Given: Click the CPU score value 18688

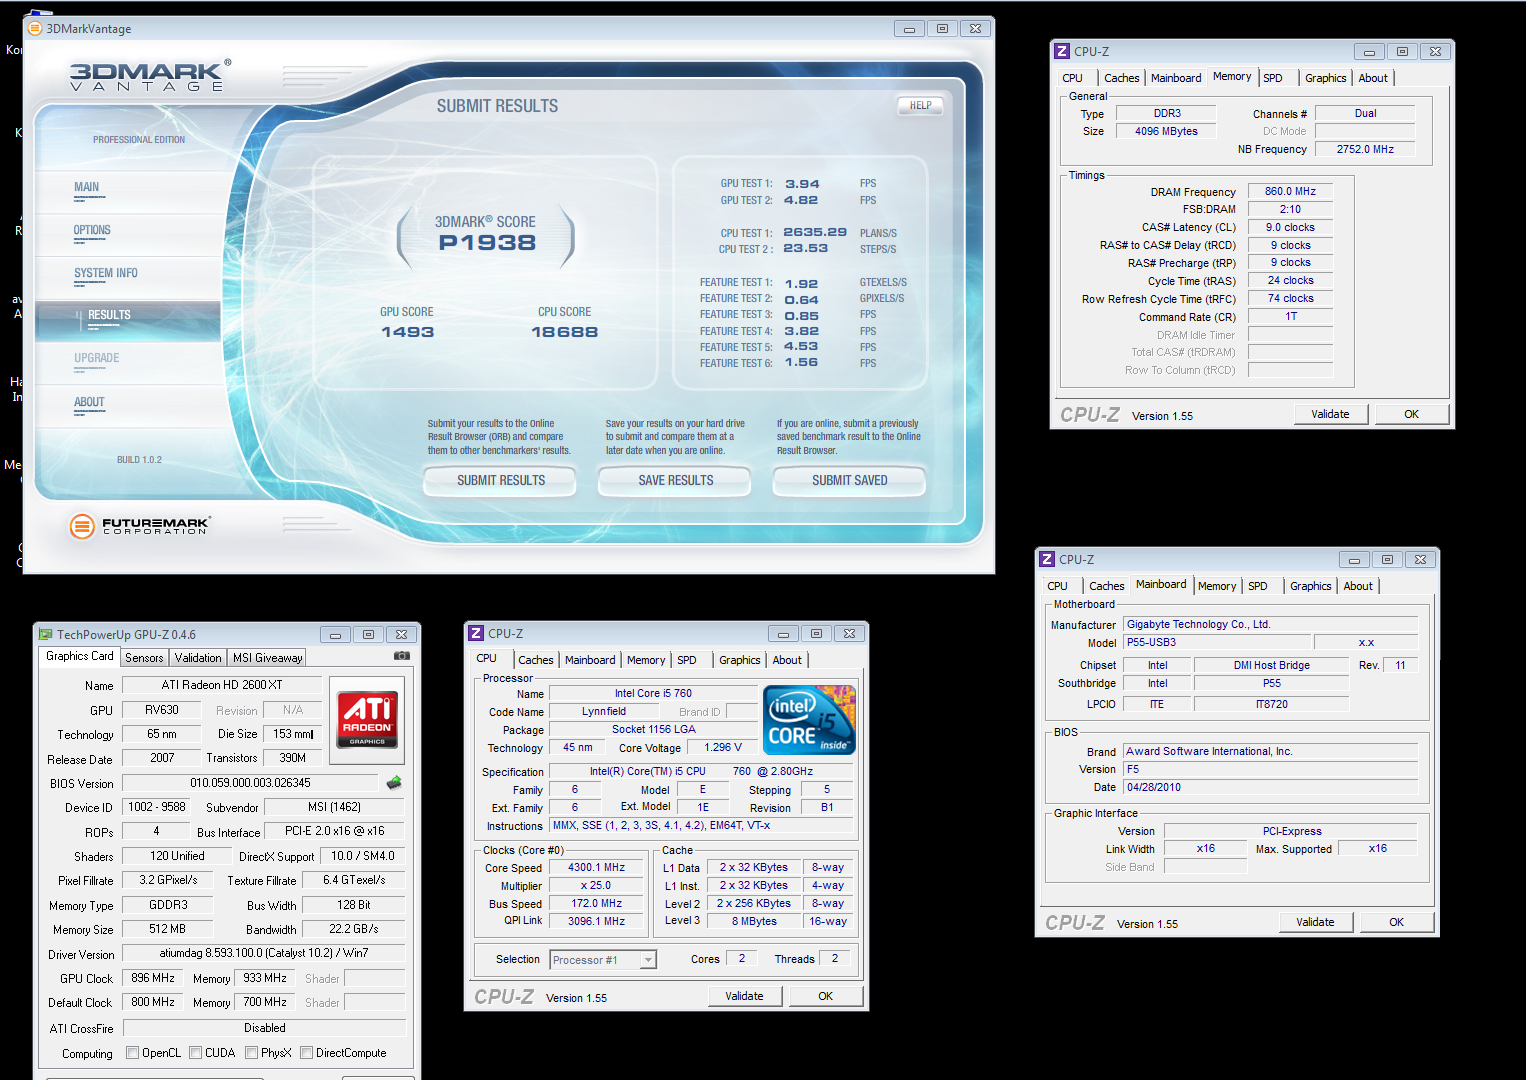Looking at the screenshot, I should tap(564, 332).
